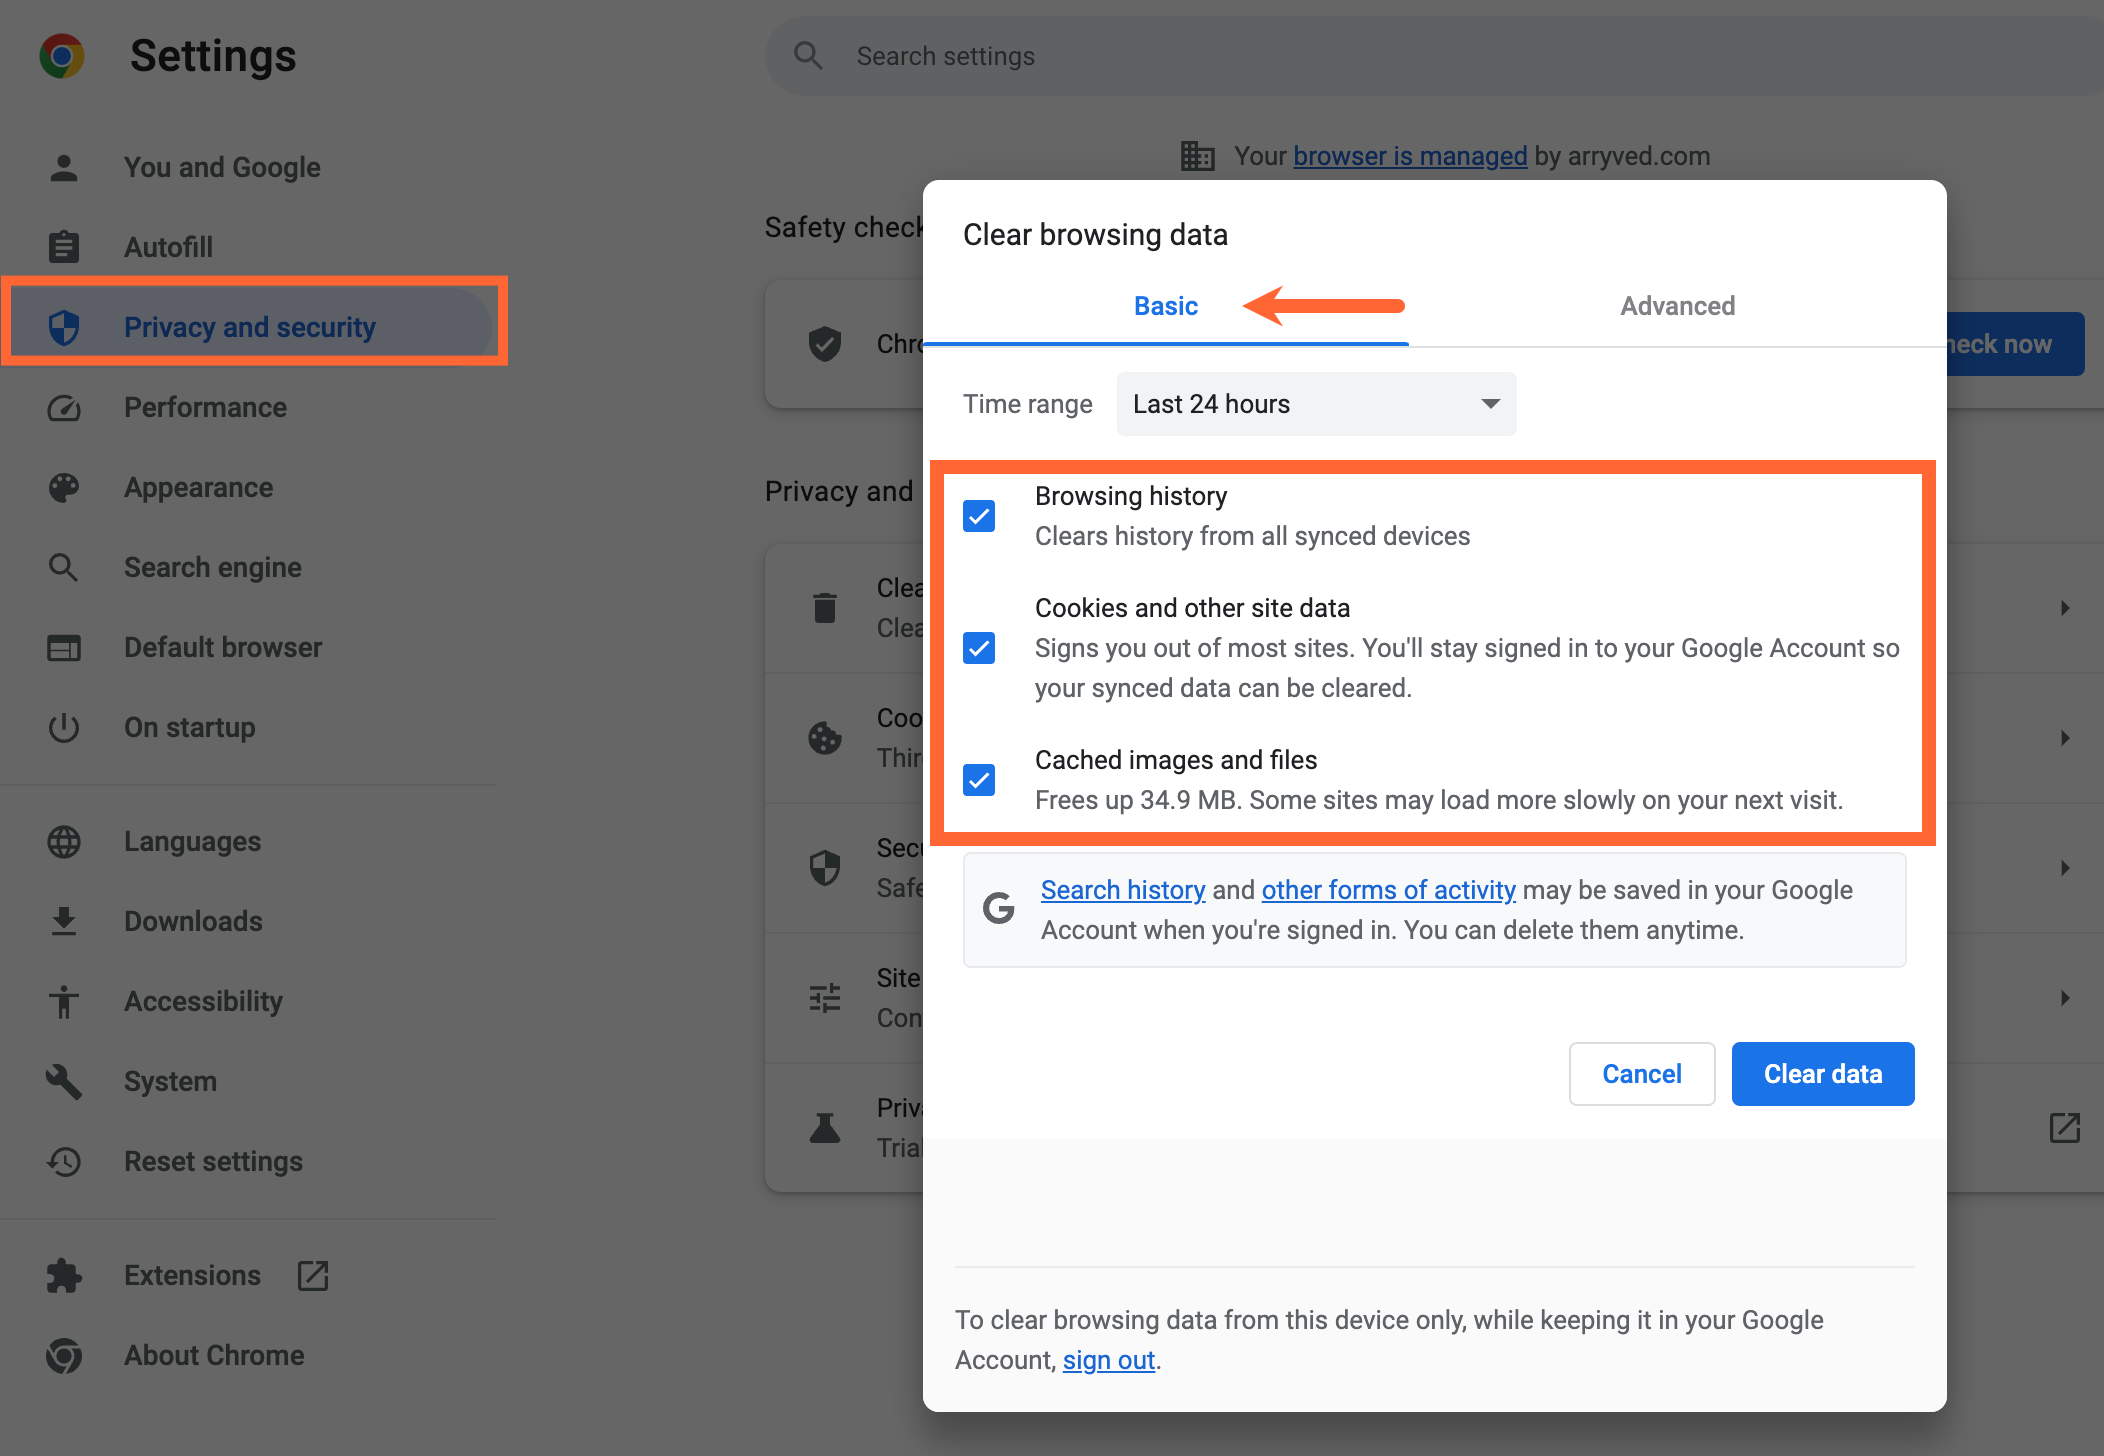Click the Reset settings history icon
2104x1456 pixels.
coord(64,1162)
